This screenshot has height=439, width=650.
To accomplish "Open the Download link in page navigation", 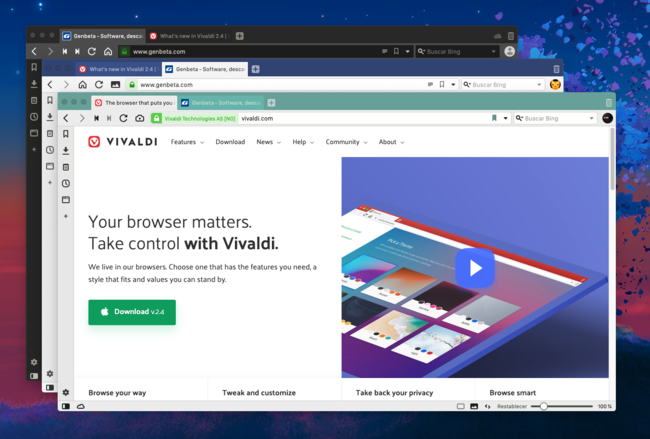I will 230,142.
